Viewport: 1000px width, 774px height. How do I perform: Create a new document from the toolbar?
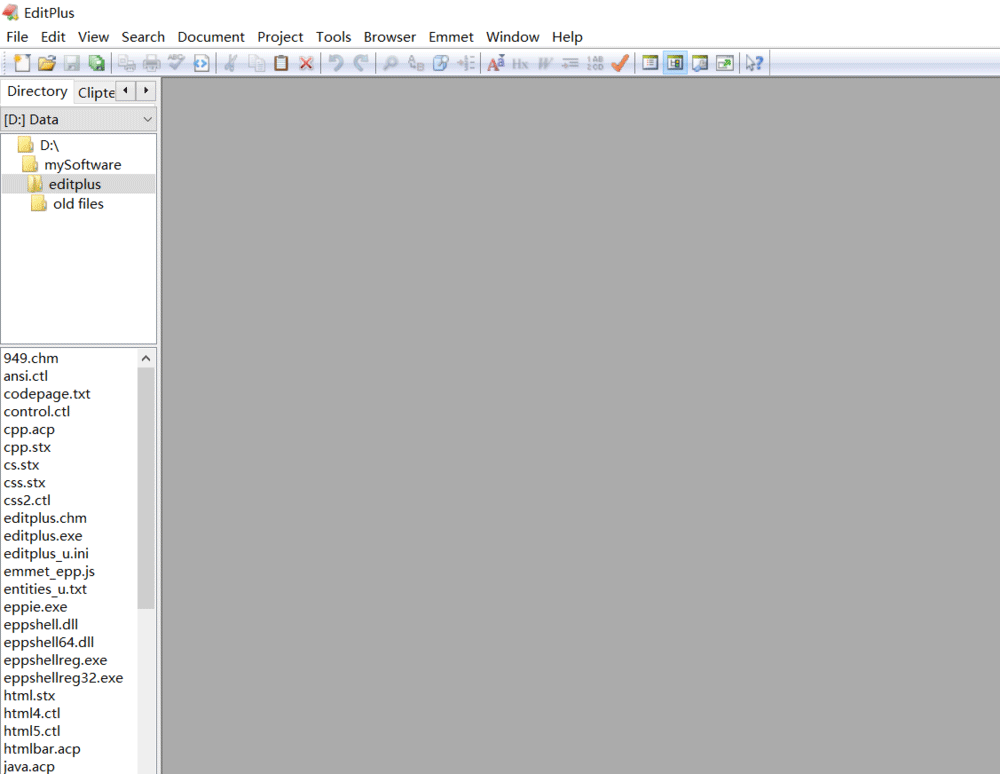click(x=22, y=63)
